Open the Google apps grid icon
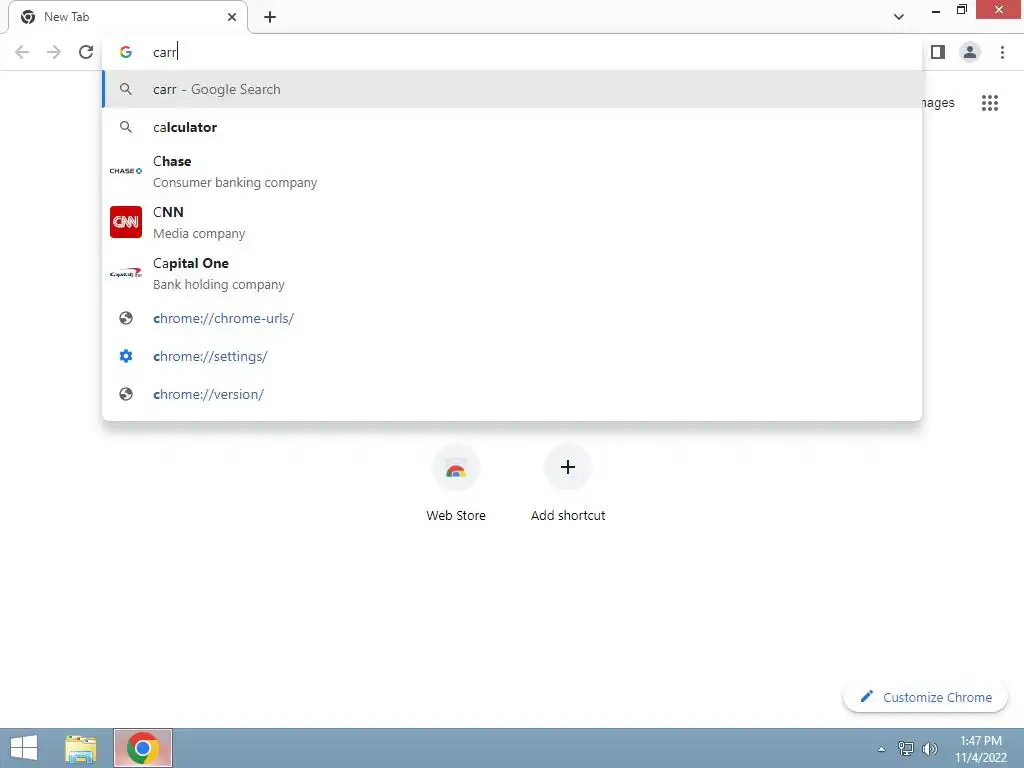 [990, 103]
